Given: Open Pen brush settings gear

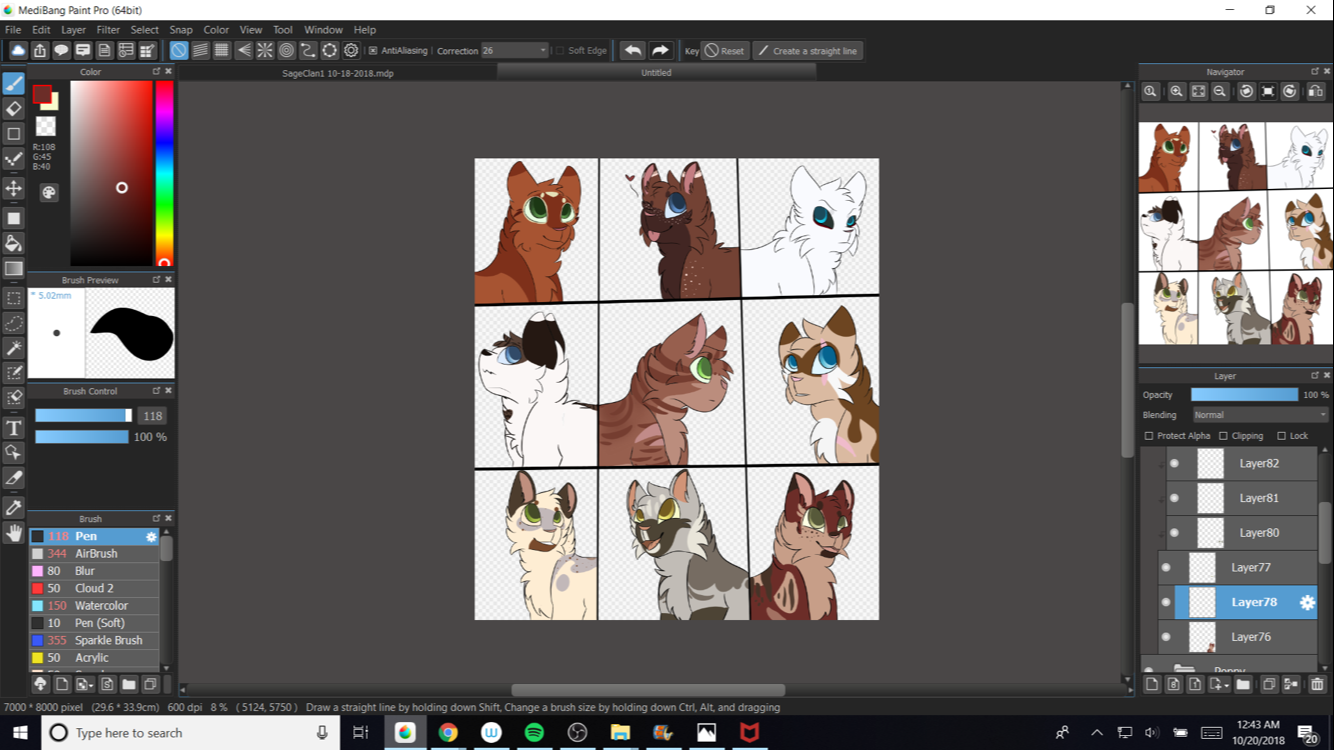Looking at the screenshot, I should click(152, 537).
